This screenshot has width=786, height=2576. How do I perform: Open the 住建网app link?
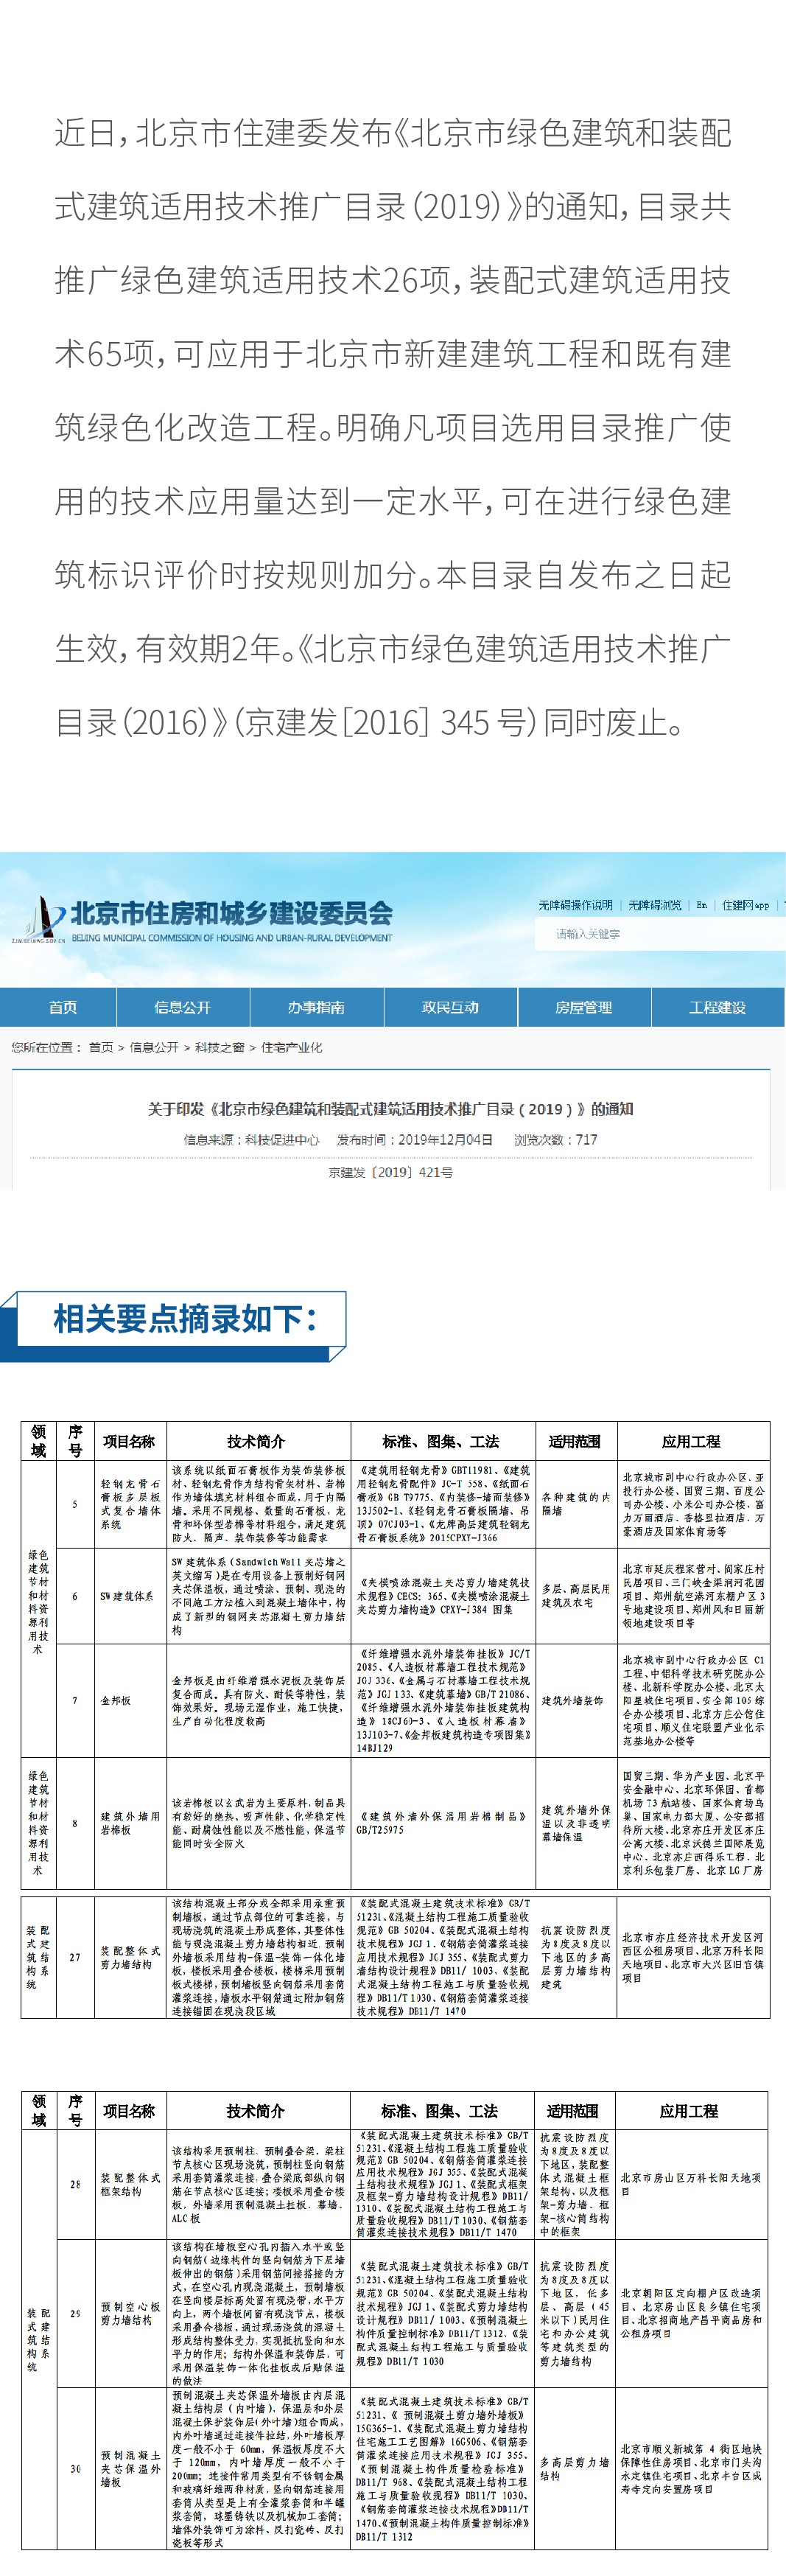(746, 905)
